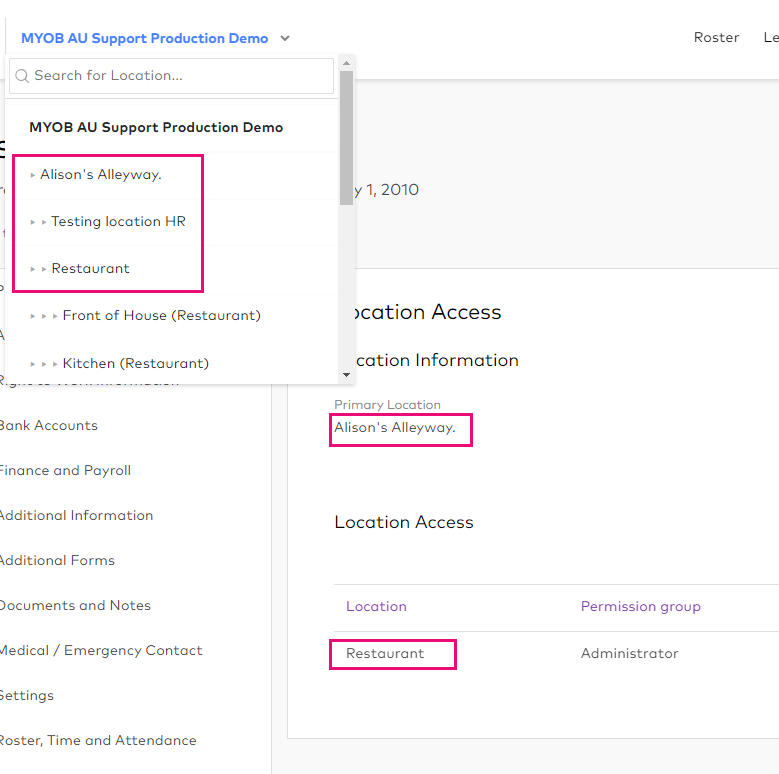Choose Testing location HR from the list
This screenshot has width=779, height=774.
[x=118, y=222]
